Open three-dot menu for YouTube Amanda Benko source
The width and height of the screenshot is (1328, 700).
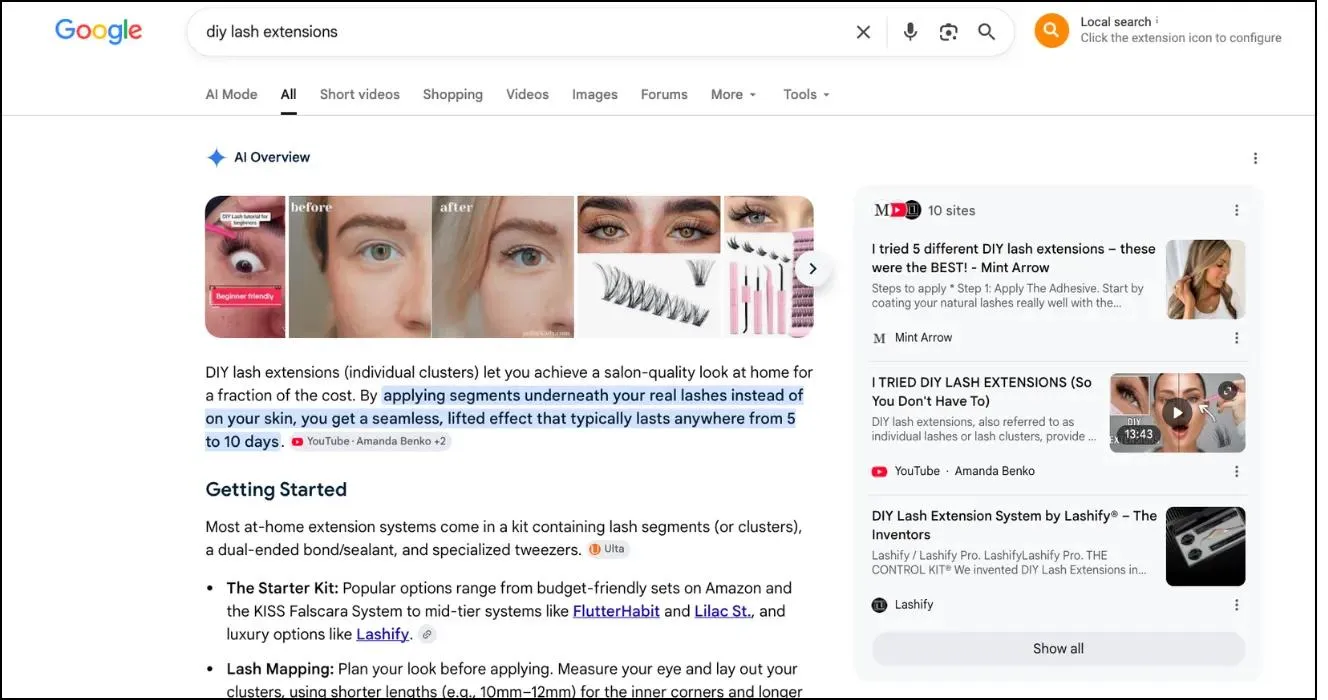pyautogui.click(x=1237, y=471)
